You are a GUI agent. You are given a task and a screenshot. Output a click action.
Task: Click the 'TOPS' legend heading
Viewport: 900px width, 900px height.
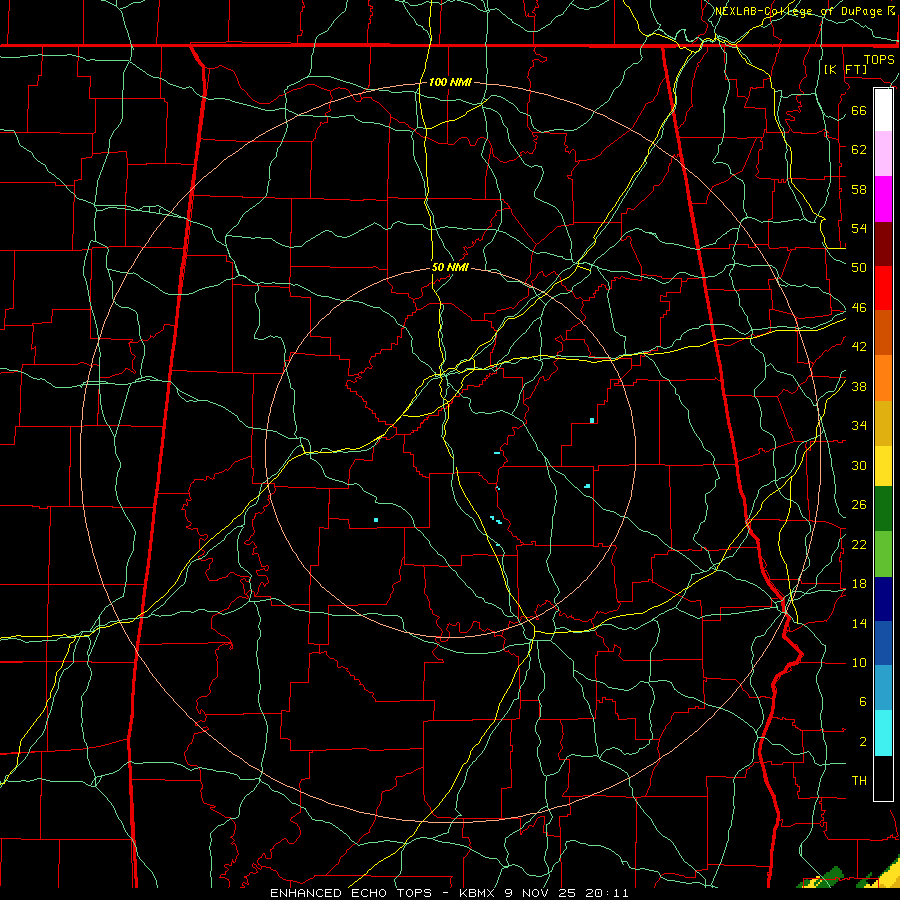pyautogui.click(x=879, y=60)
